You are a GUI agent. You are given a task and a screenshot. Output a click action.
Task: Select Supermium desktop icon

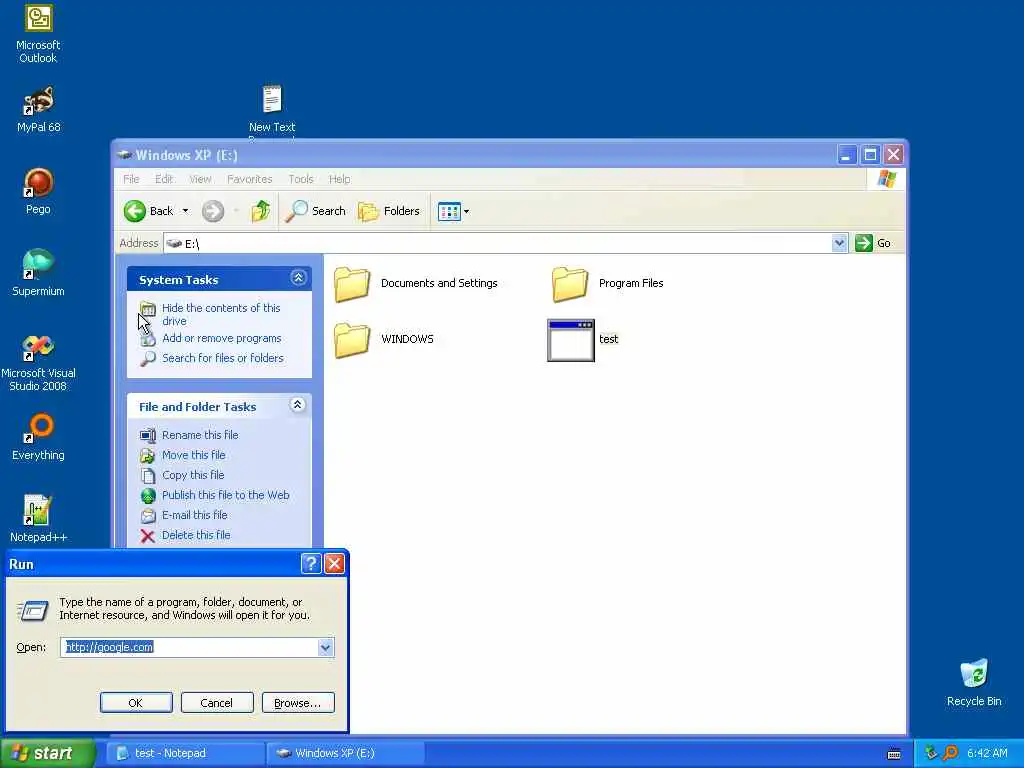(38, 273)
